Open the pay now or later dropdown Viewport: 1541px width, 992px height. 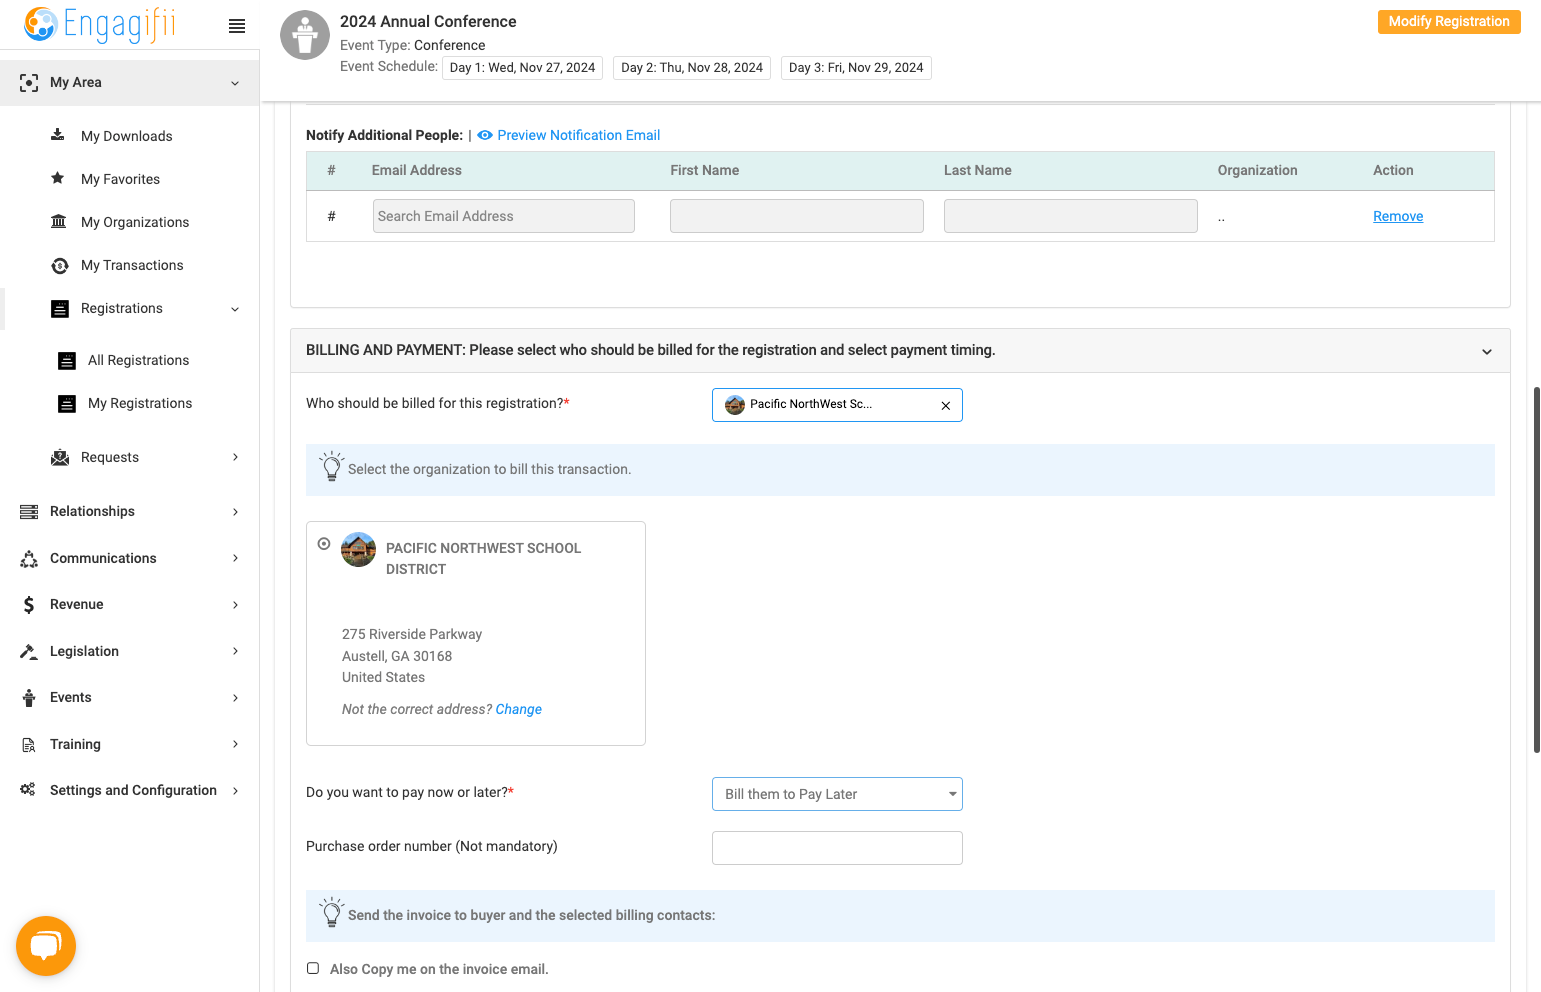[837, 794]
